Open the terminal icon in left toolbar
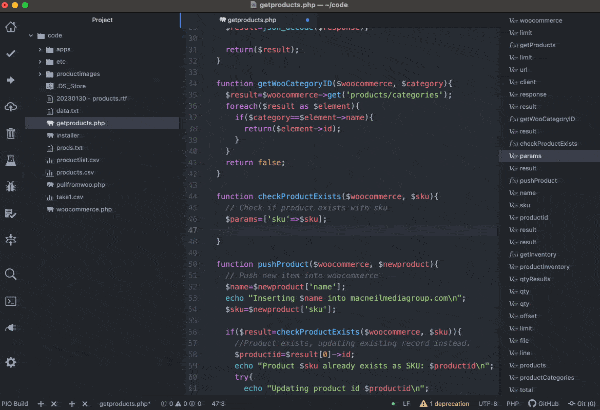Image resolution: width=600 pixels, height=410 pixels. (11, 301)
